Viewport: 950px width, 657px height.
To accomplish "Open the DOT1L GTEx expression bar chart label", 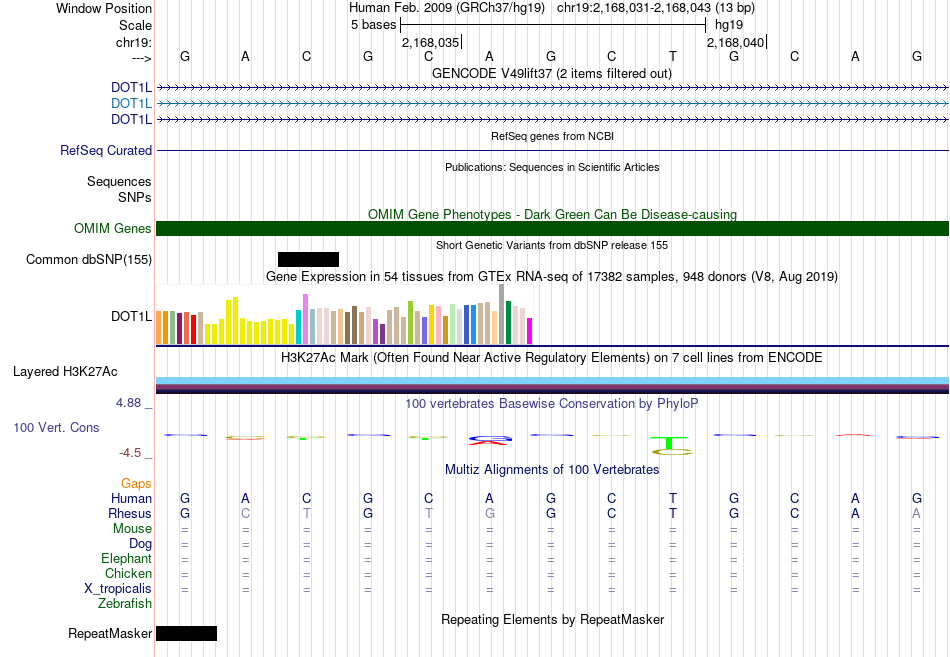I will (x=131, y=316).
